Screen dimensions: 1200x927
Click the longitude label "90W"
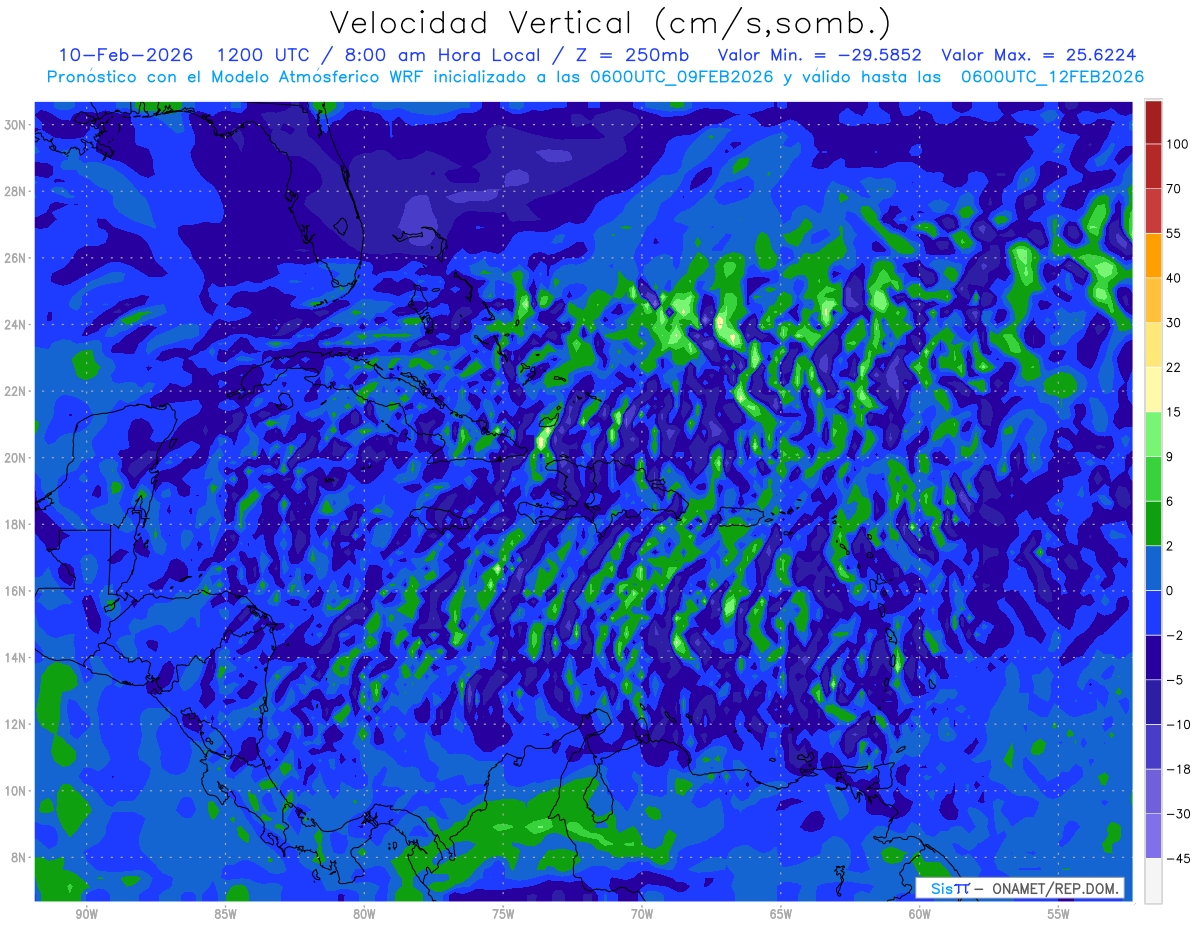click(x=86, y=915)
